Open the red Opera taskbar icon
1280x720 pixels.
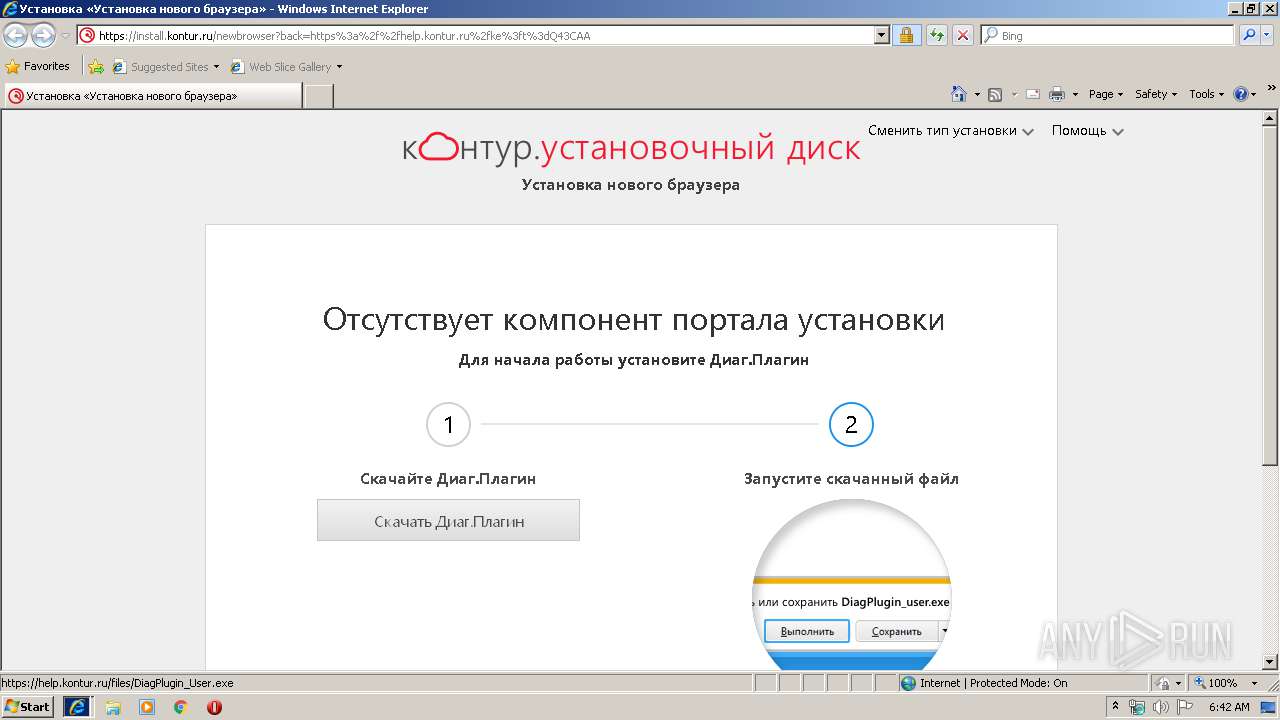pos(214,707)
